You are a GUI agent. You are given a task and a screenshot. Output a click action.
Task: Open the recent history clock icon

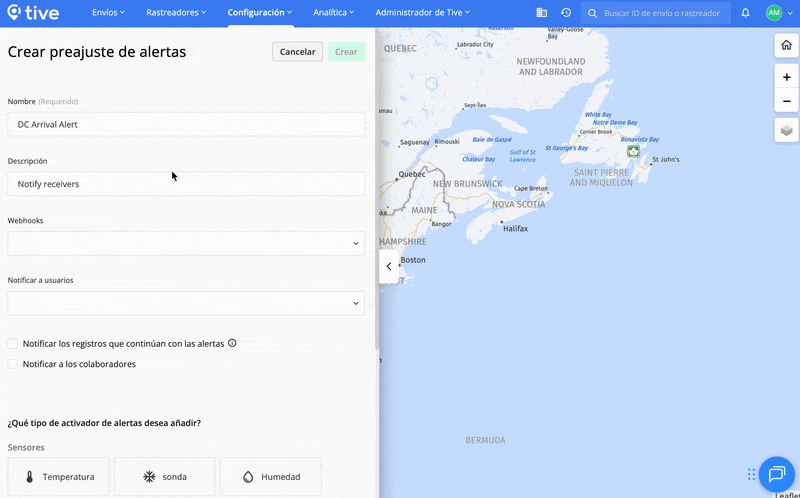click(566, 13)
